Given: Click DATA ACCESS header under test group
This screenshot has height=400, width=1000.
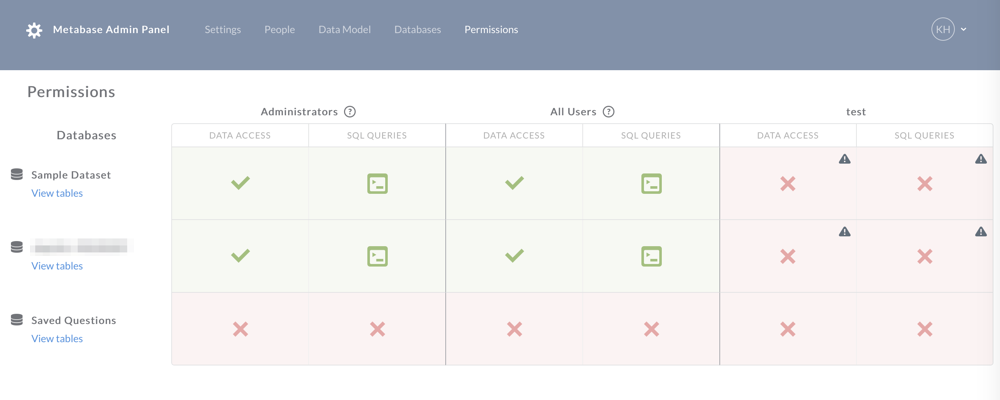Looking at the screenshot, I should pyautogui.click(x=788, y=135).
